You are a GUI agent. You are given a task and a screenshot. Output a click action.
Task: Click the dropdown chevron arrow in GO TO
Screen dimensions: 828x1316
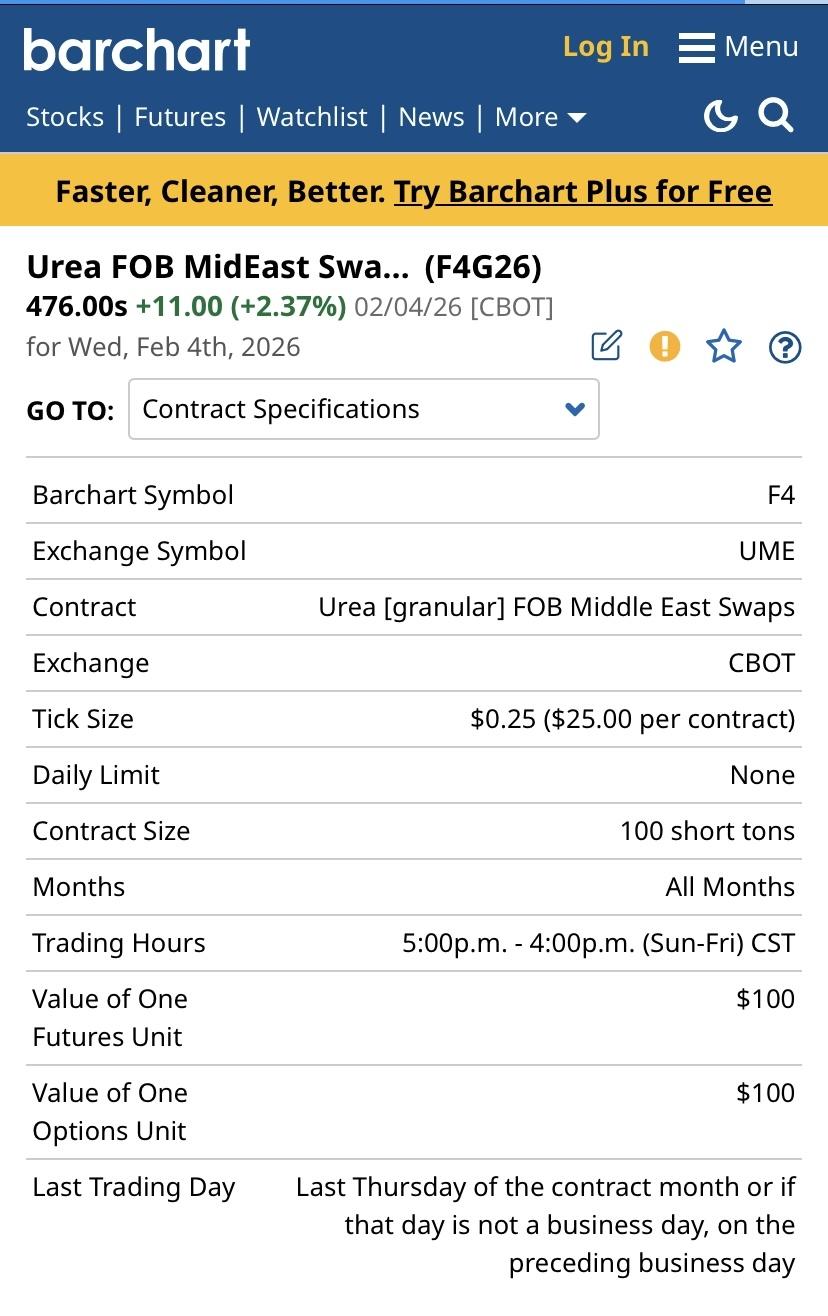tap(575, 409)
